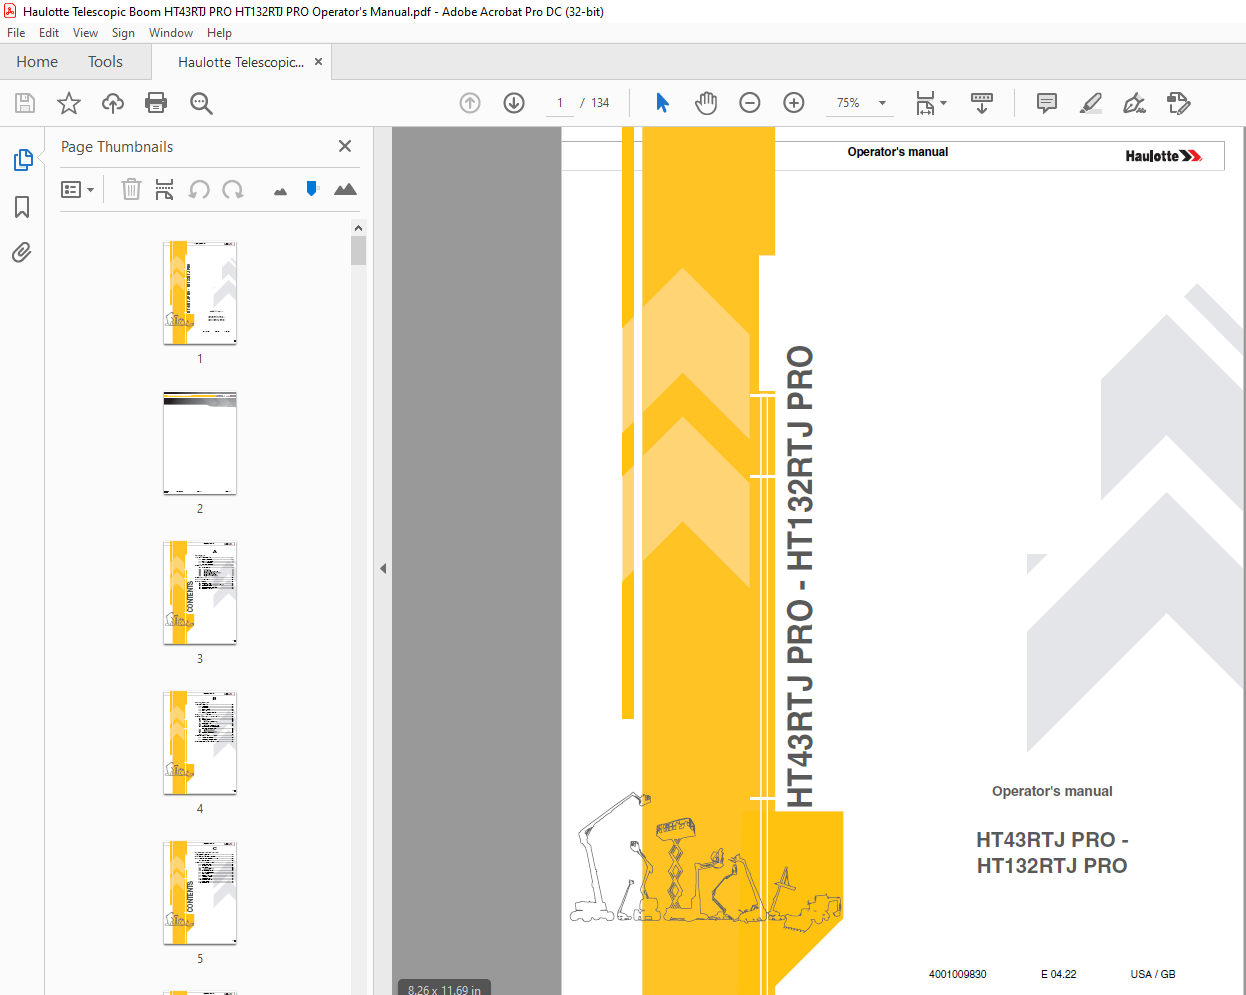Switch to the Home tab
This screenshot has width=1246, height=995.
[x=37, y=62]
